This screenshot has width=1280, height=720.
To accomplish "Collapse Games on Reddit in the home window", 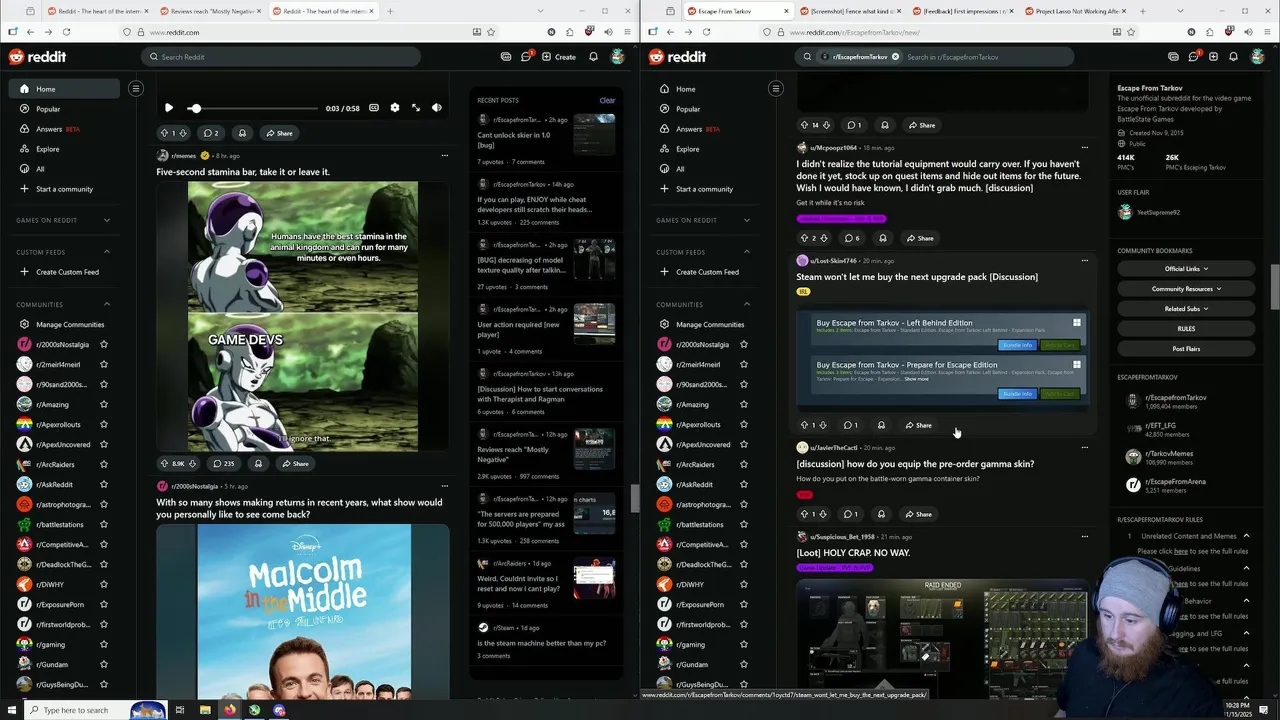I will [107, 220].
